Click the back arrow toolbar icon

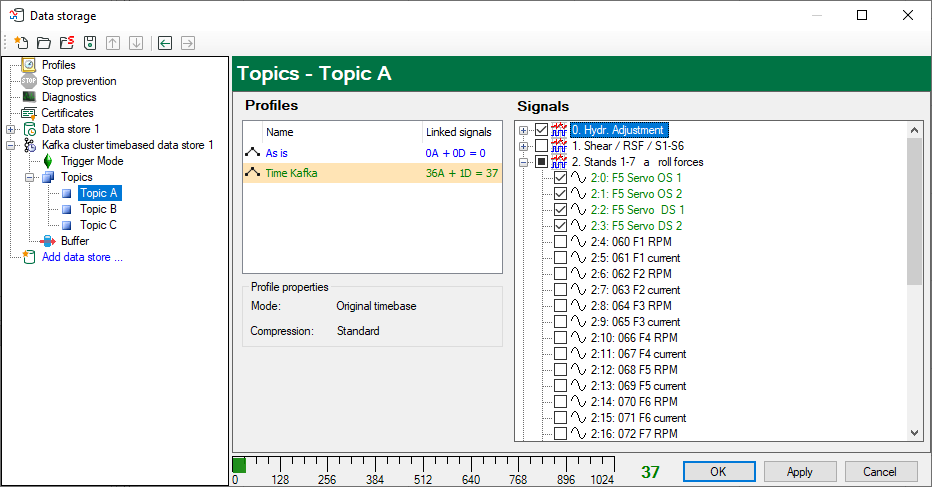164,43
